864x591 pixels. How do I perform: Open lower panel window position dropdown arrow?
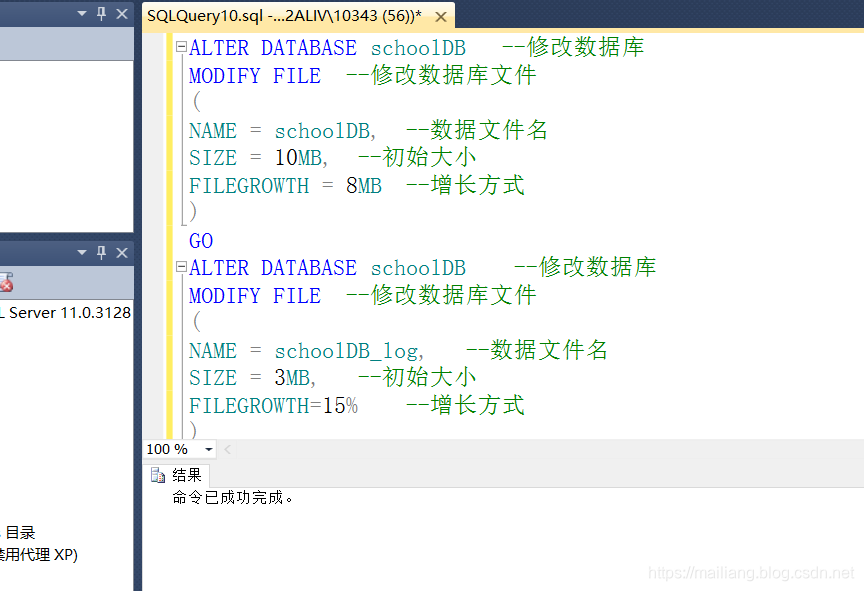click(x=82, y=252)
